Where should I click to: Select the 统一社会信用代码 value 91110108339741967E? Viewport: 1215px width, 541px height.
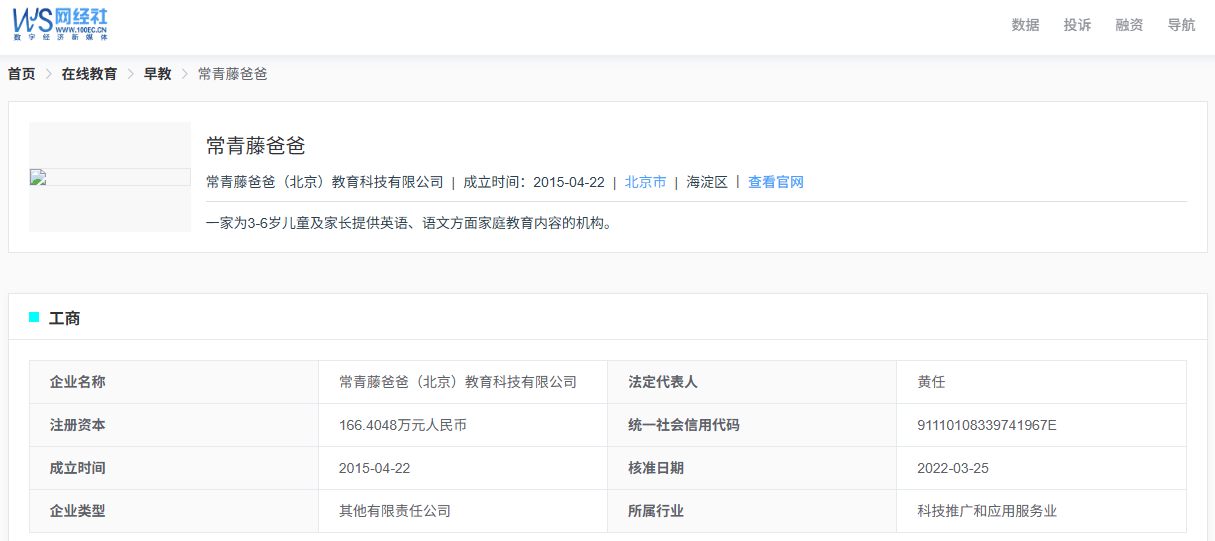point(987,425)
